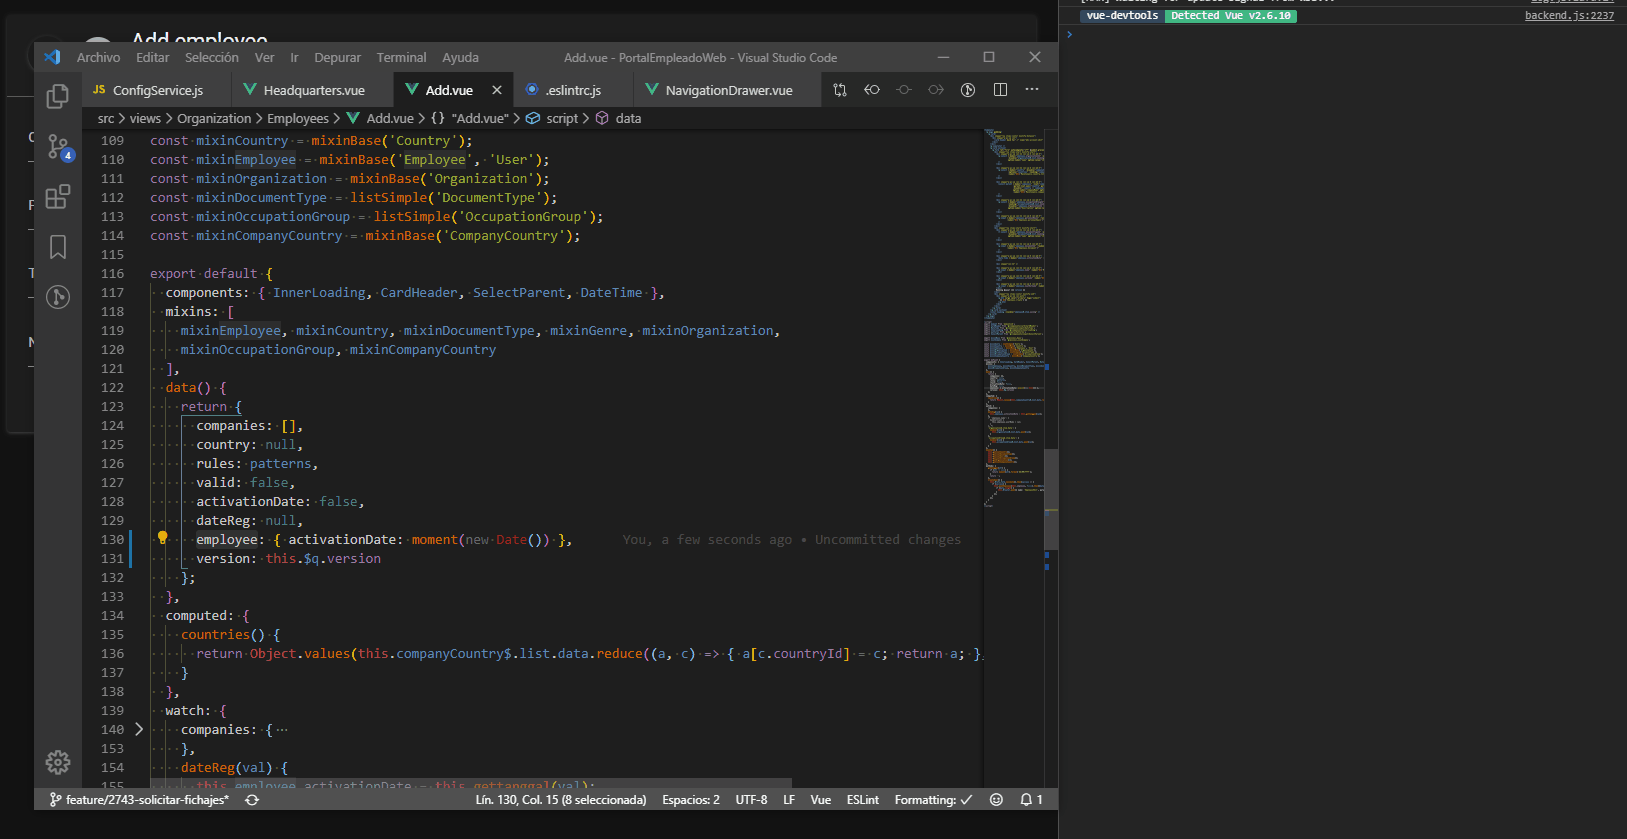Switch to the ConfigService.js tab
This screenshot has width=1627, height=839.
tap(157, 90)
